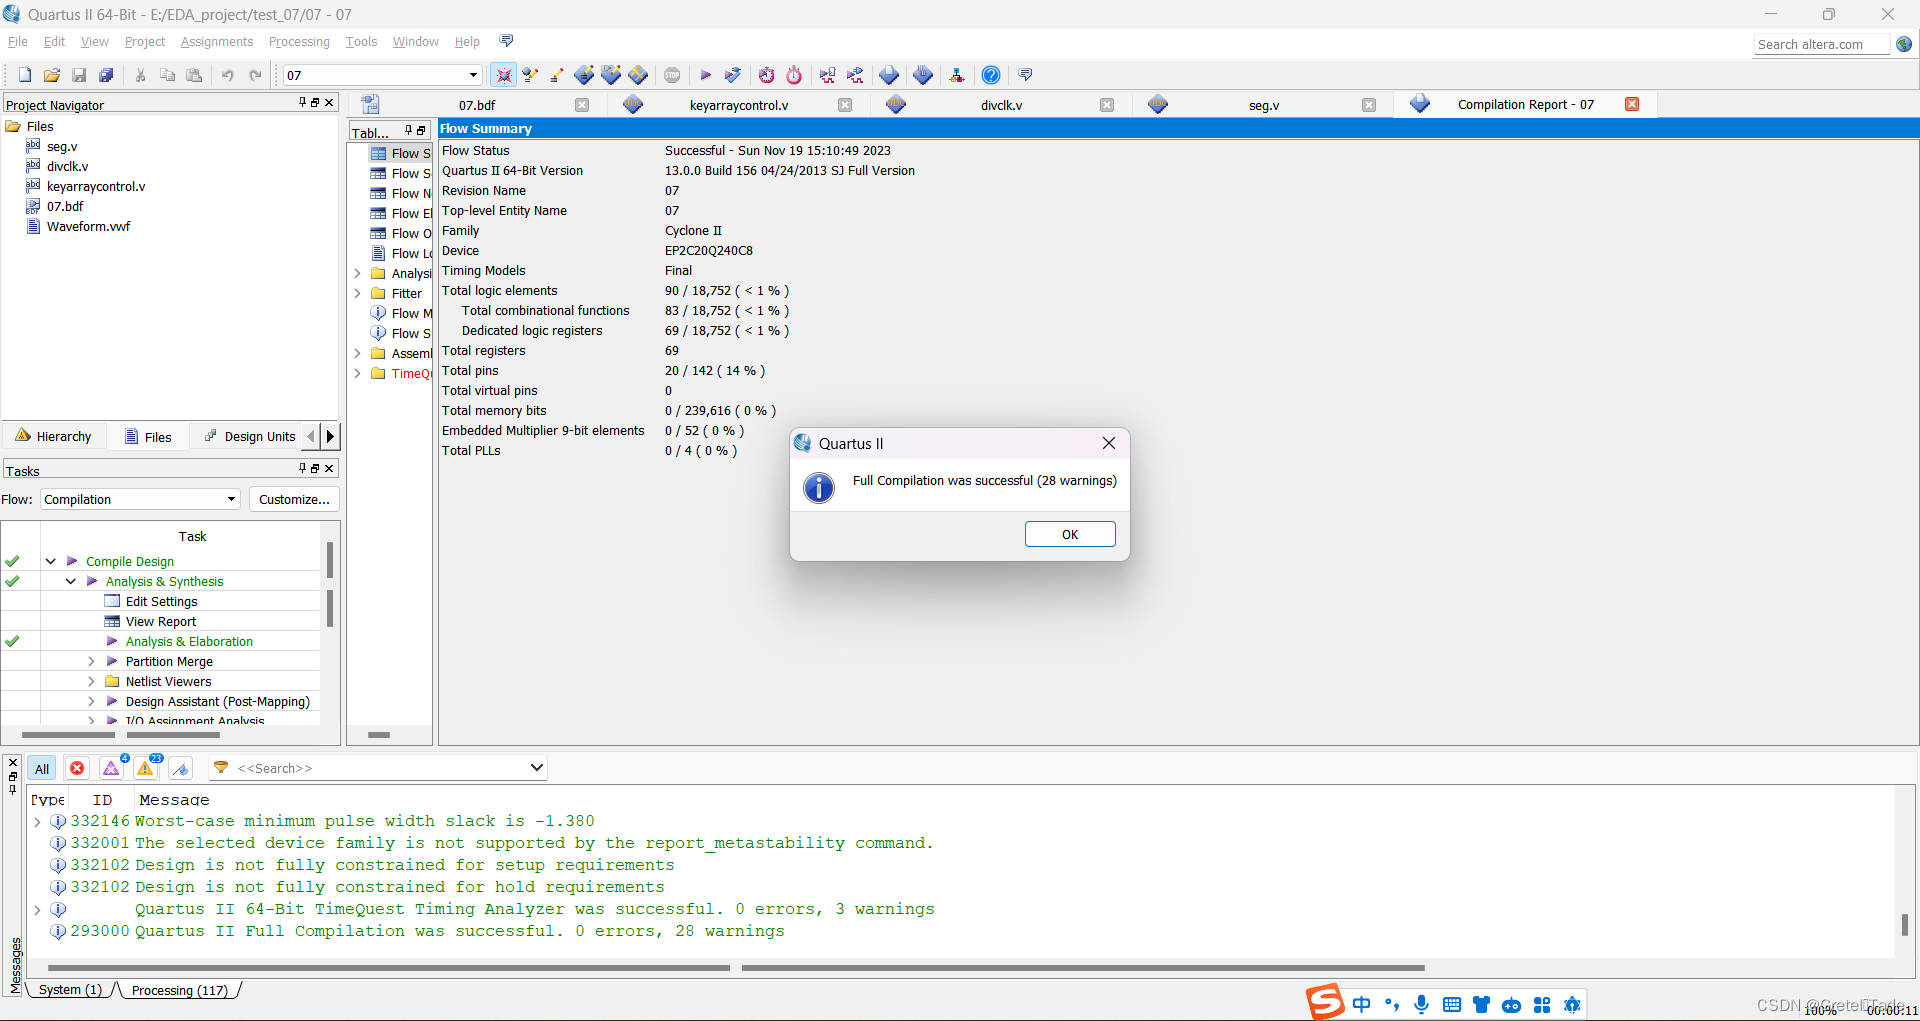Click the Stop Processing icon
The width and height of the screenshot is (1920, 1021).
(672, 75)
